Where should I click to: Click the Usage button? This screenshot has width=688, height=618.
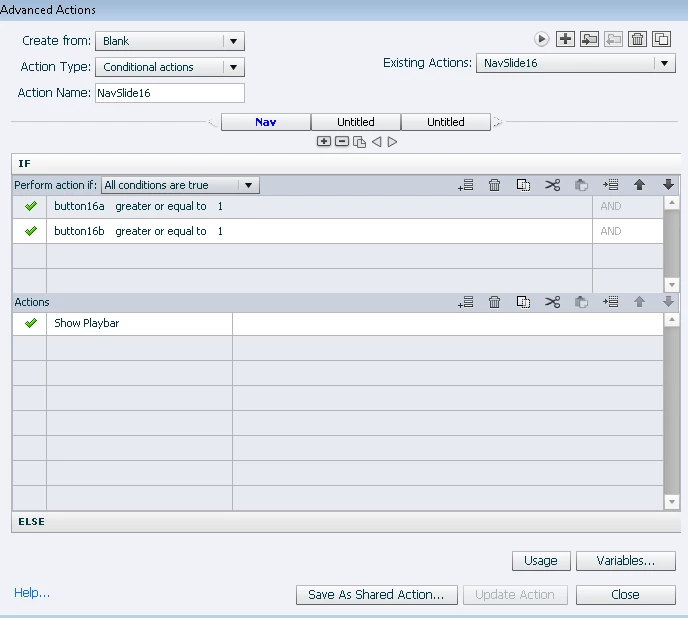pos(541,561)
